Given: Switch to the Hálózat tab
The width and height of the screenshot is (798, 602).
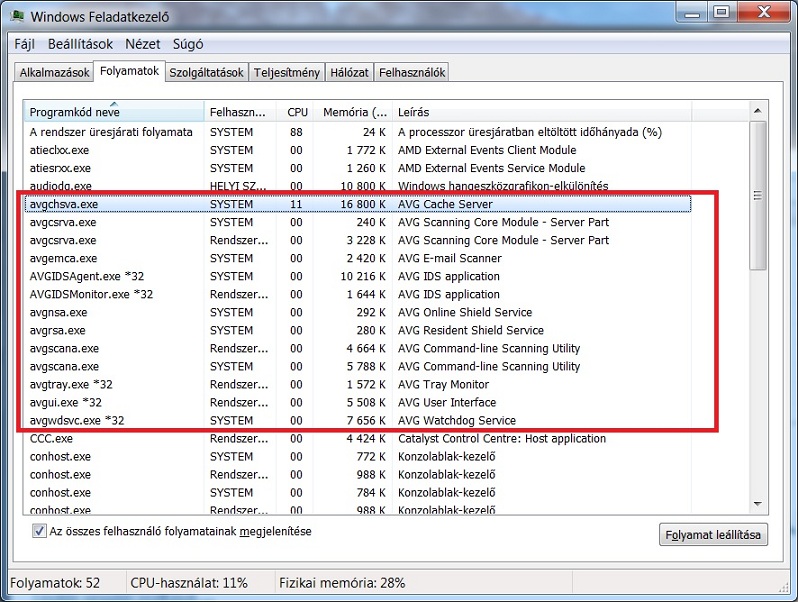Looking at the screenshot, I should [x=349, y=72].
